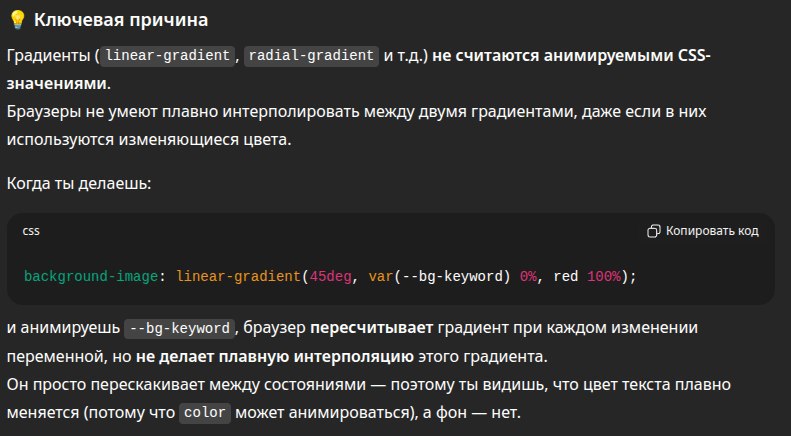Image resolution: width=791 pixels, height=436 pixels.
Task: Click the inline 'radial-gradient' code chip
Action: pos(311,56)
